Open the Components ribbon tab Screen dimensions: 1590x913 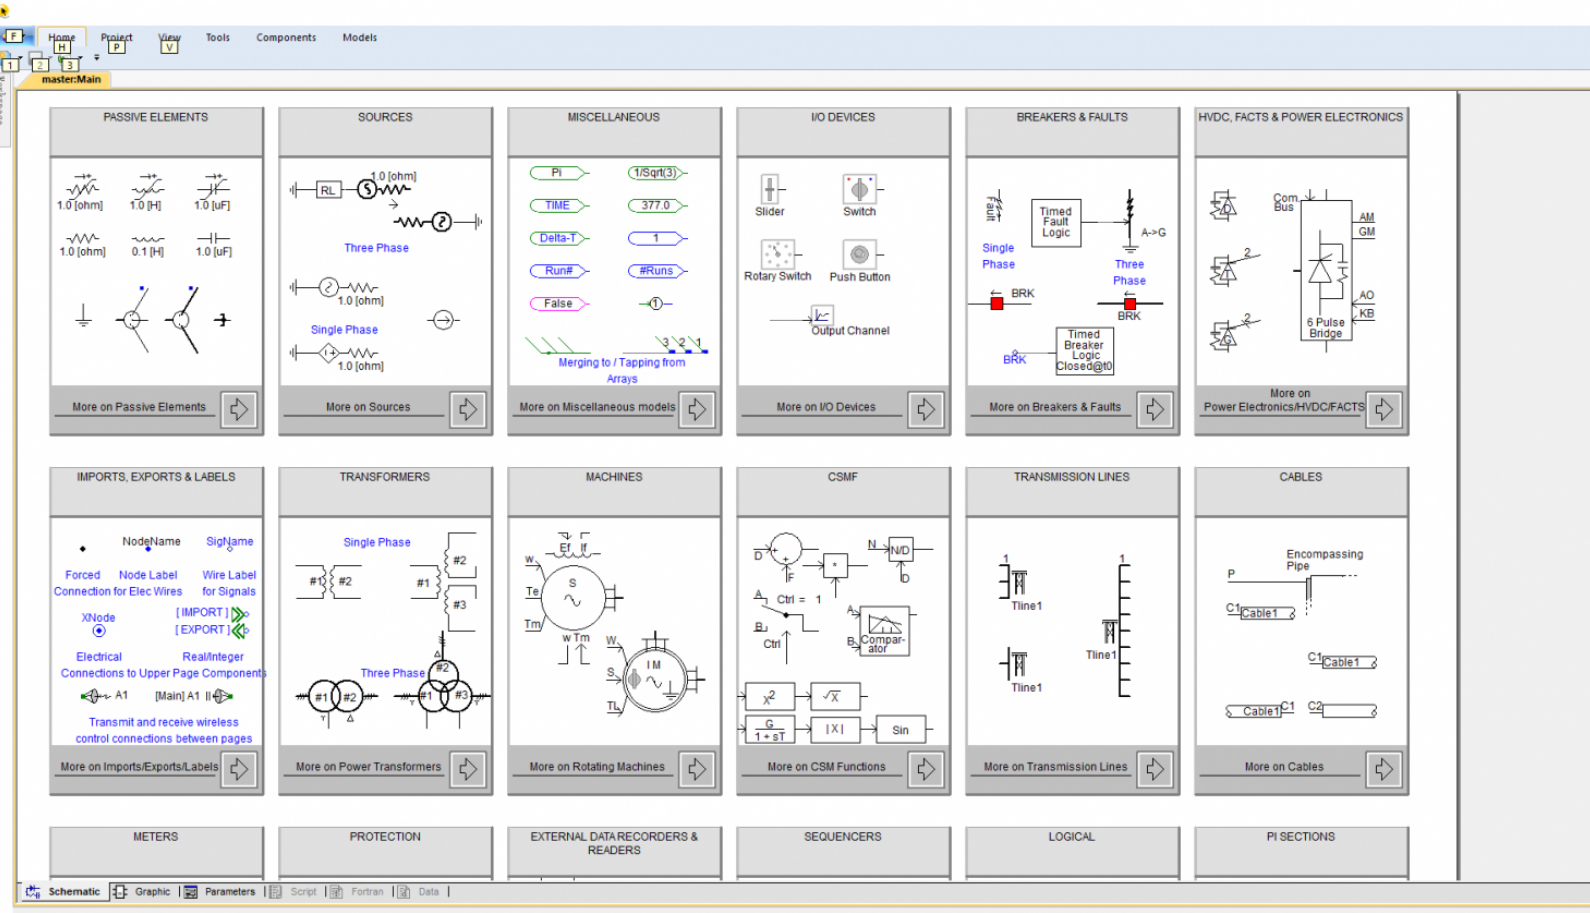[286, 38]
